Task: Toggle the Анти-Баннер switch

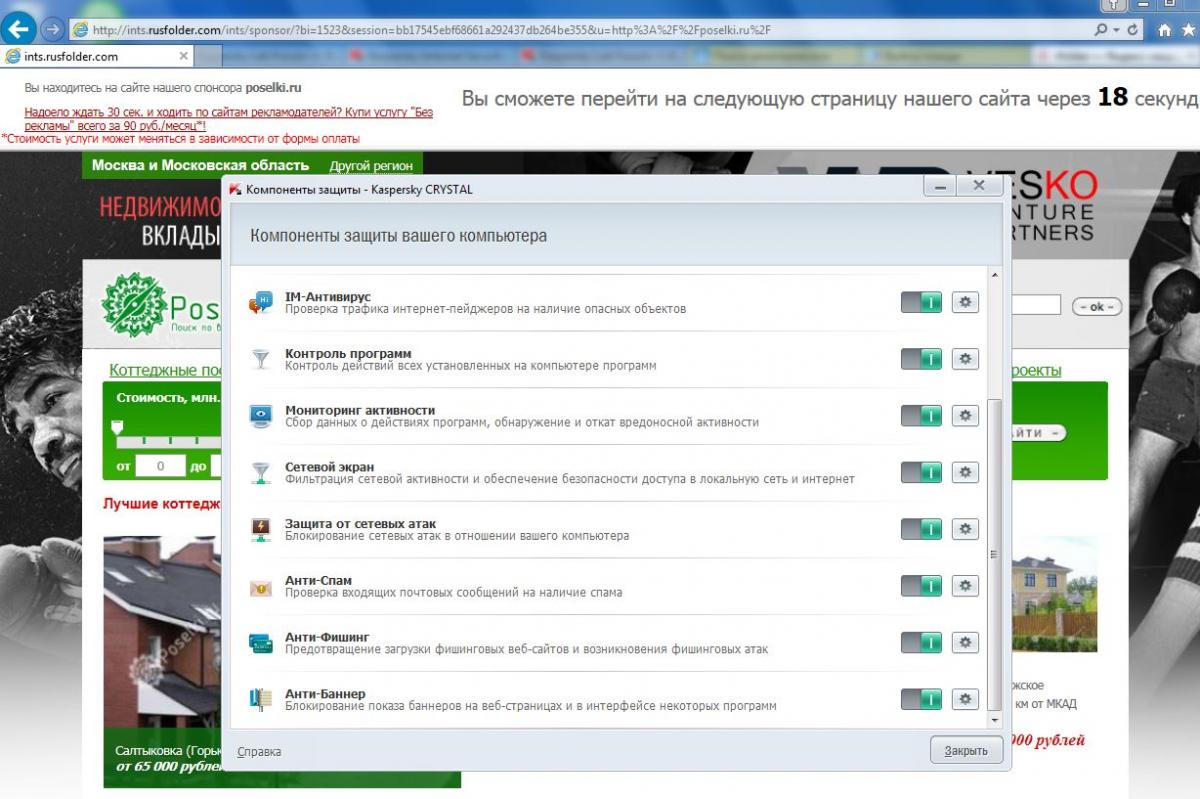Action: [x=921, y=698]
